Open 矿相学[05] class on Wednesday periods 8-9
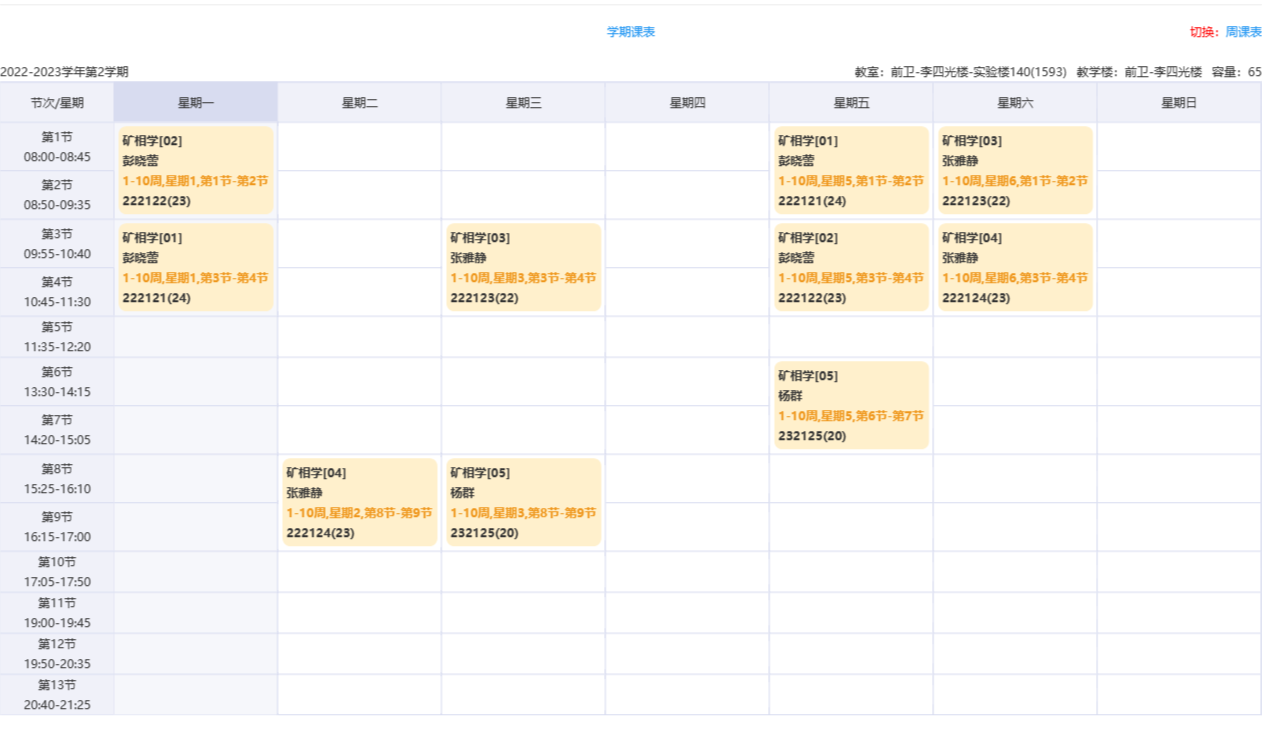This screenshot has height=751, width=1262. pyautogui.click(x=523, y=502)
